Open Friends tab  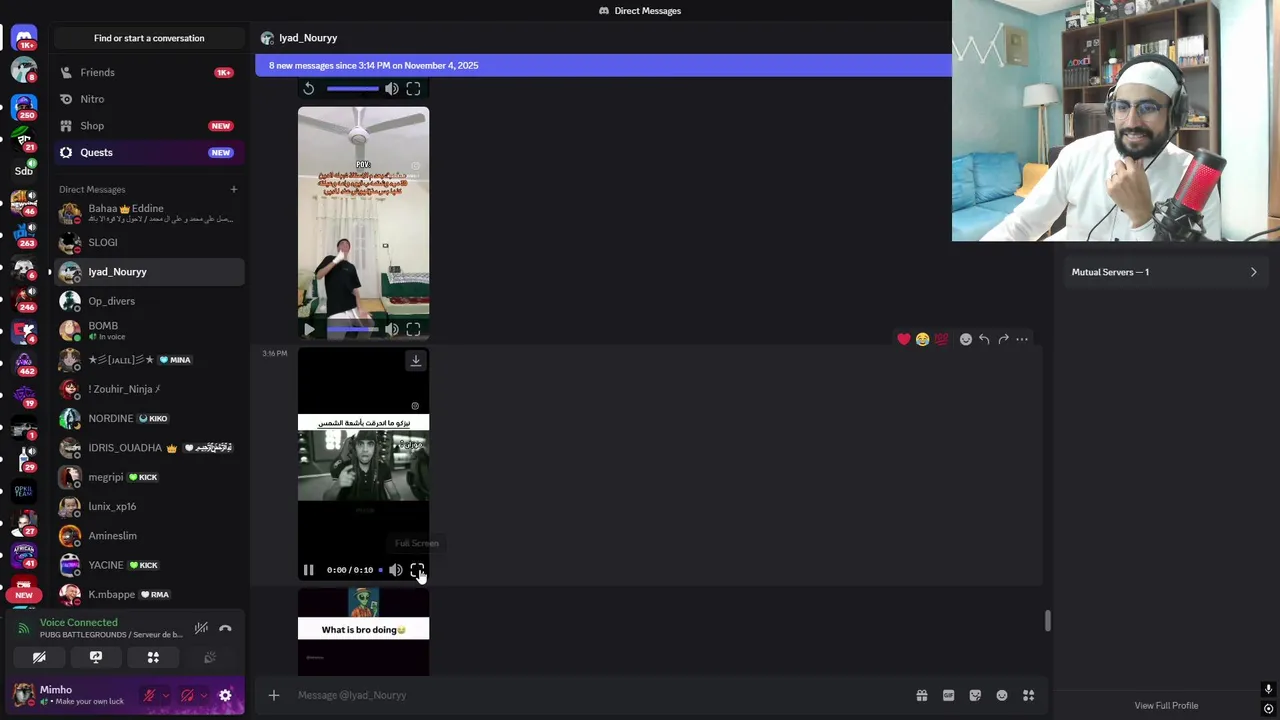(149, 72)
